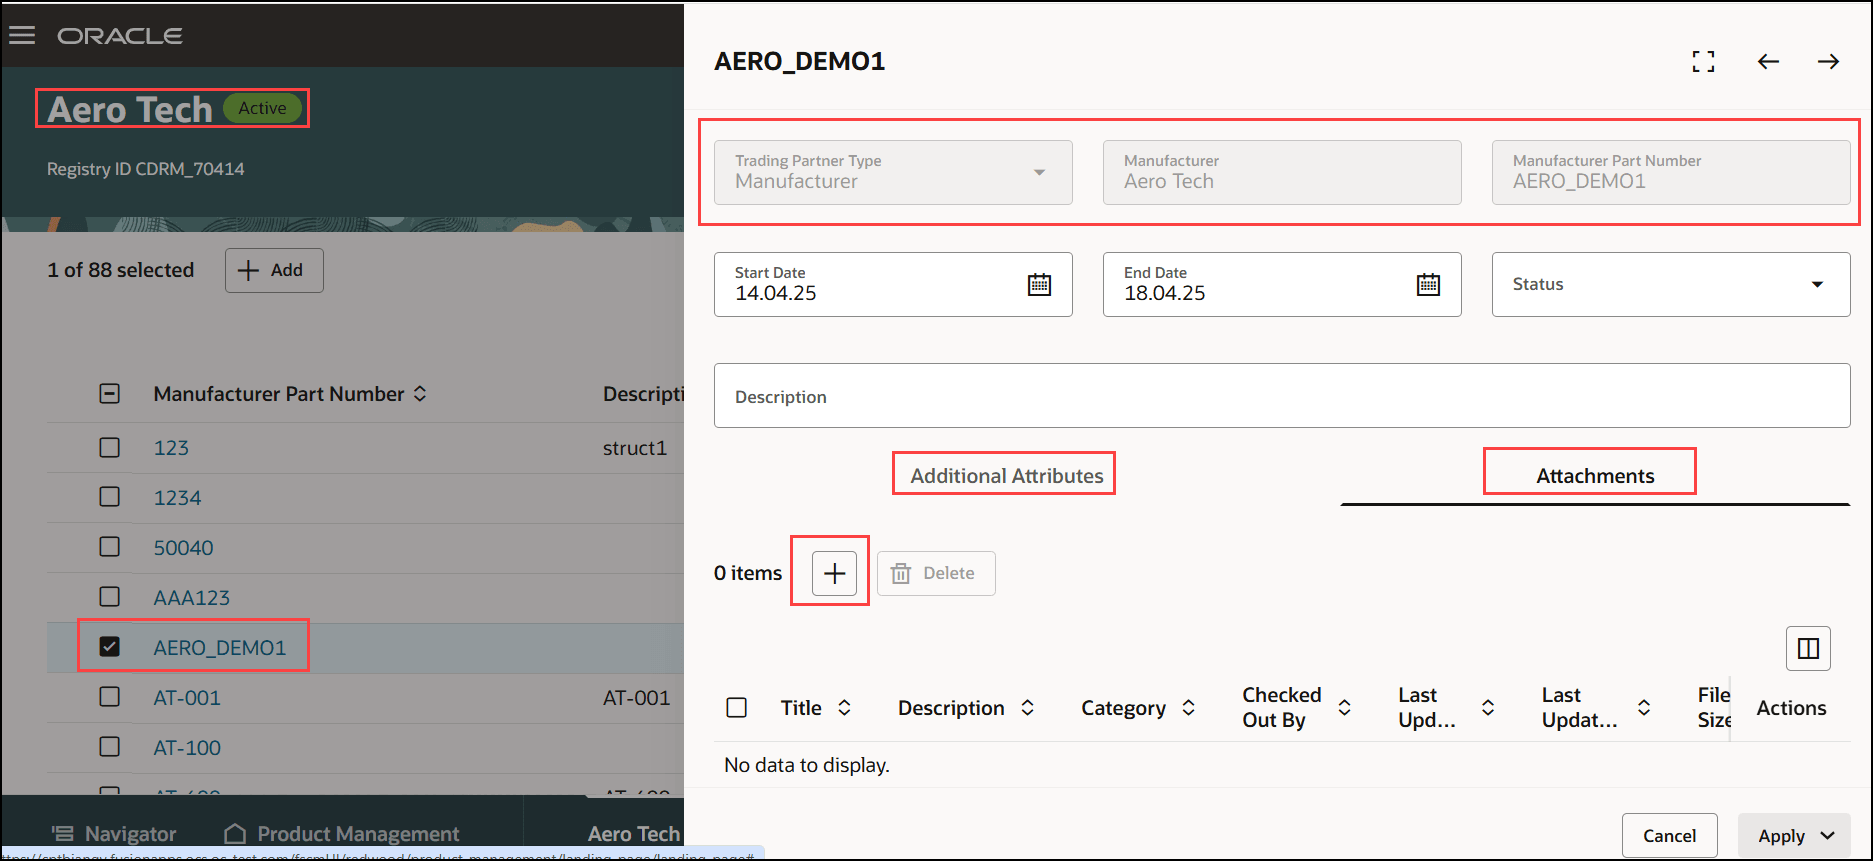Click the Delete attachment button
The height and width of the screenshot is (861, 1873).
coord(936,573)
